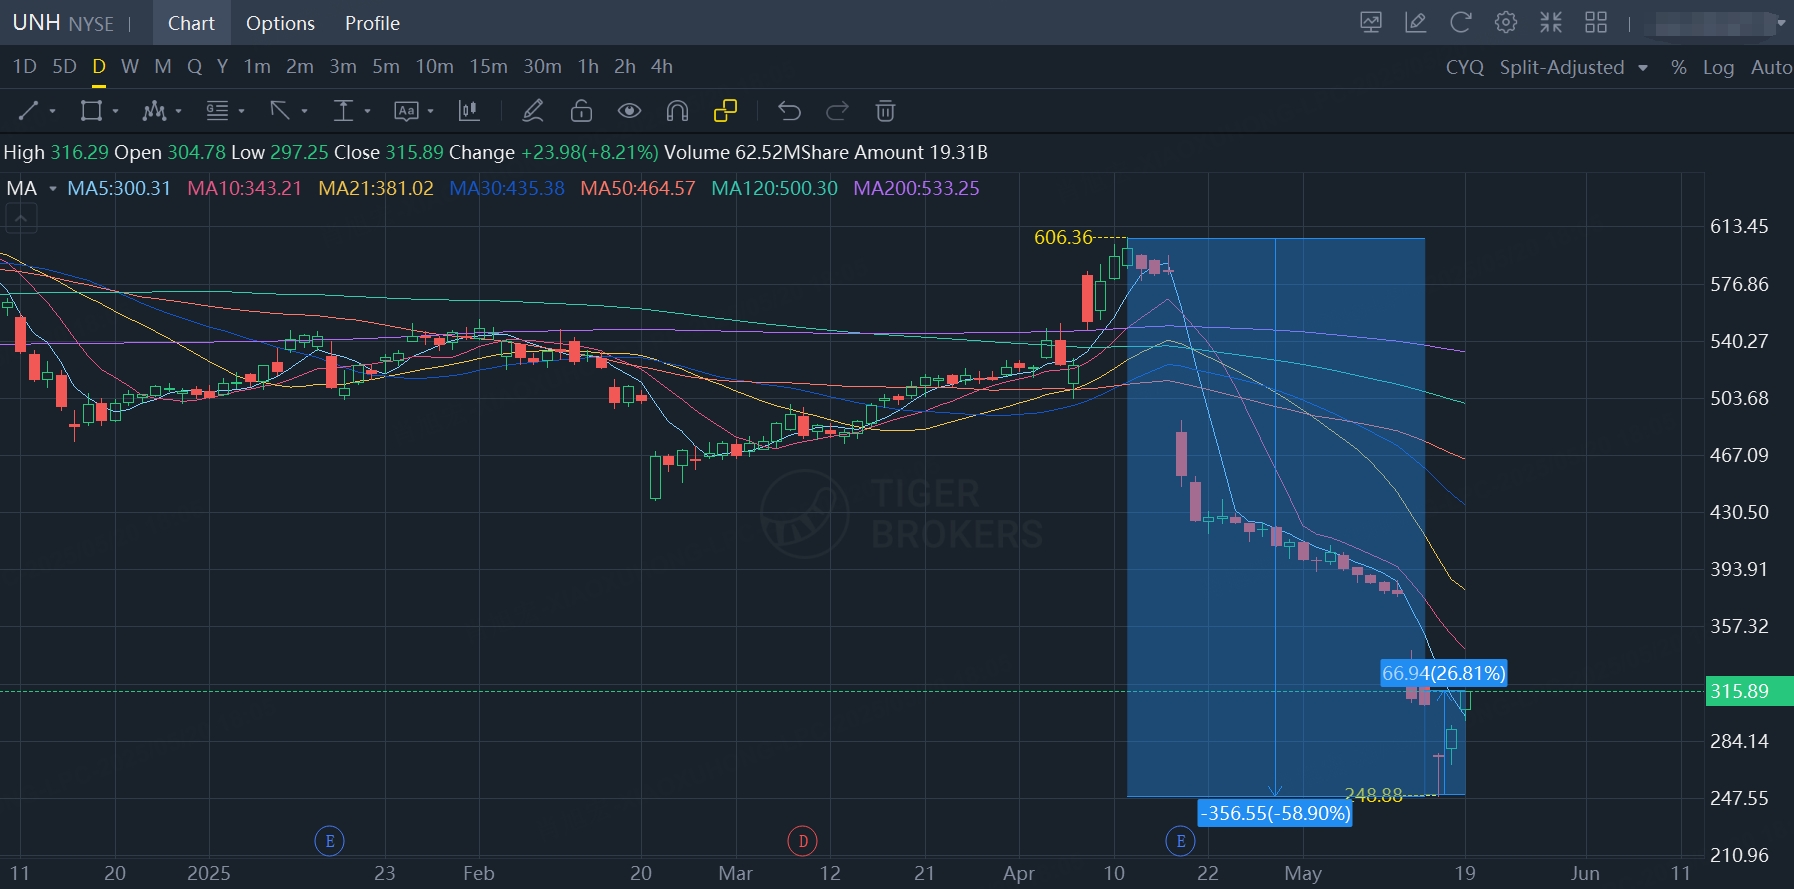Toggle the lock drawings padlock
The image size is (1794, 889).
(x=581, y=111)
